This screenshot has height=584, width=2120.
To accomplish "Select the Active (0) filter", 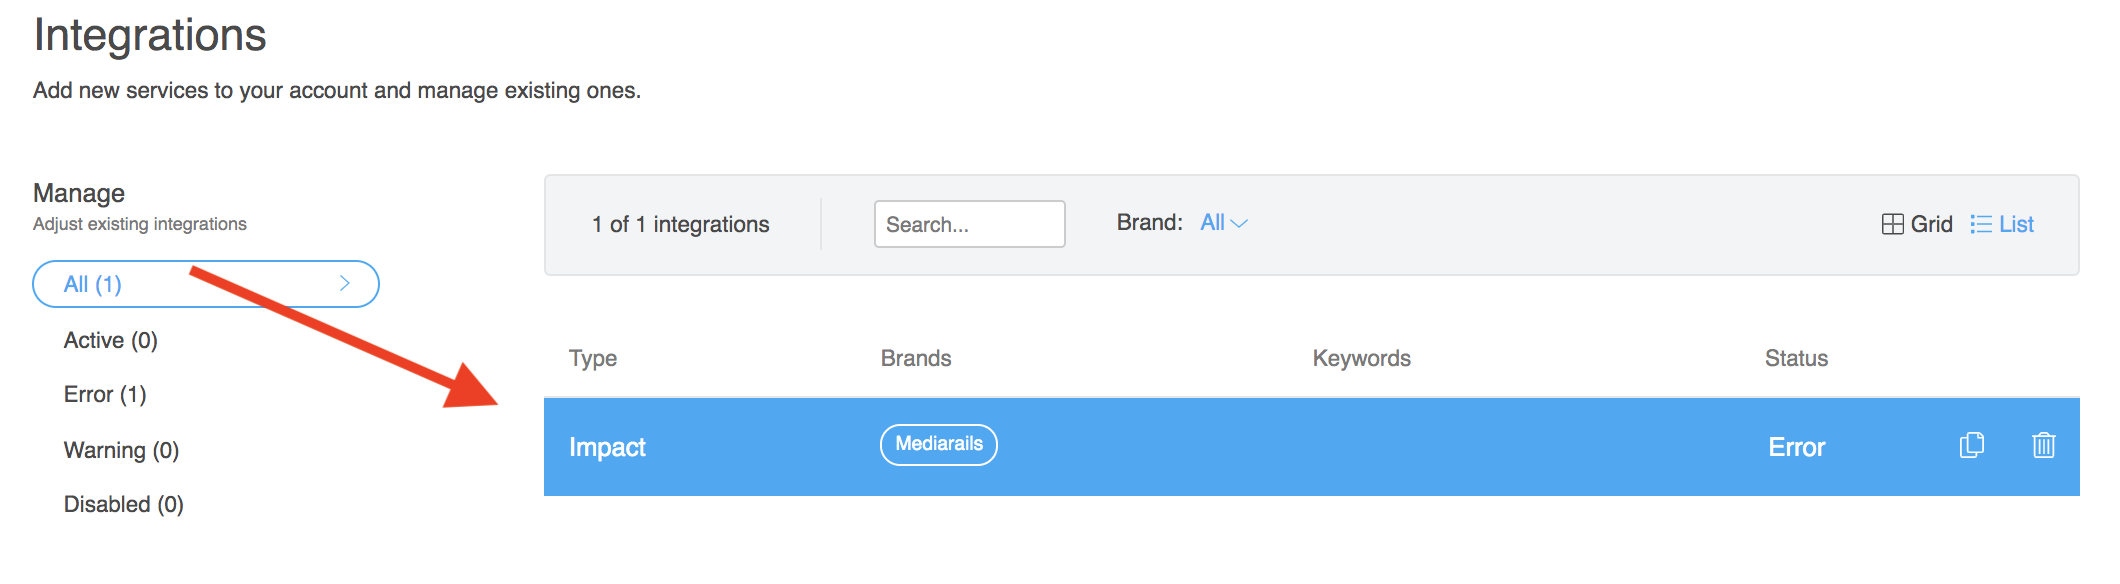I will [111, 341].
